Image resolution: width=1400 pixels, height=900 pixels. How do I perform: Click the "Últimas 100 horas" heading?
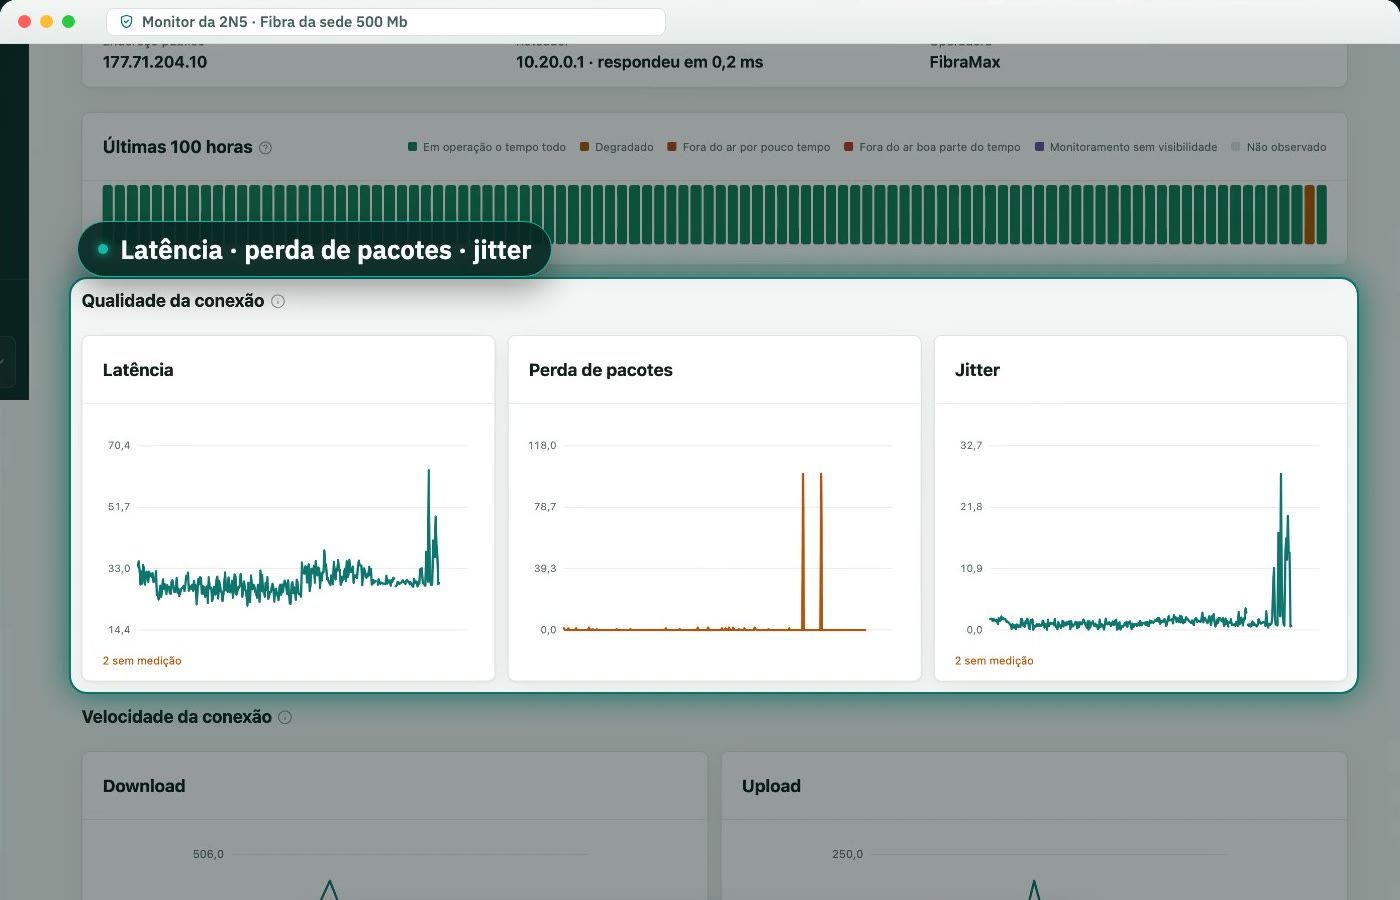177,147
